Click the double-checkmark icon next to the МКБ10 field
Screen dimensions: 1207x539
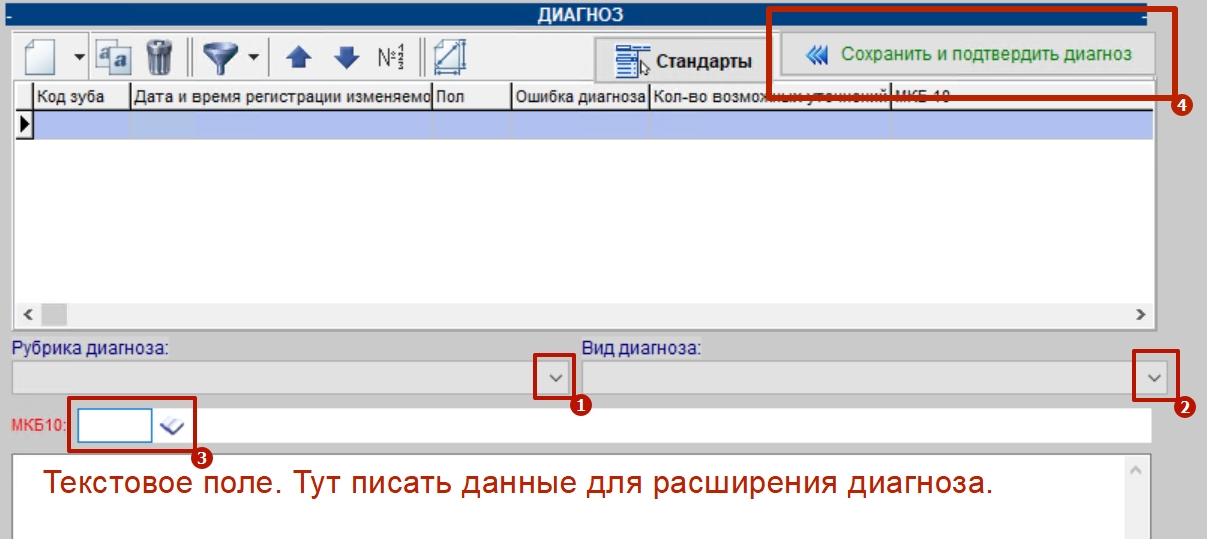(172, 426)
